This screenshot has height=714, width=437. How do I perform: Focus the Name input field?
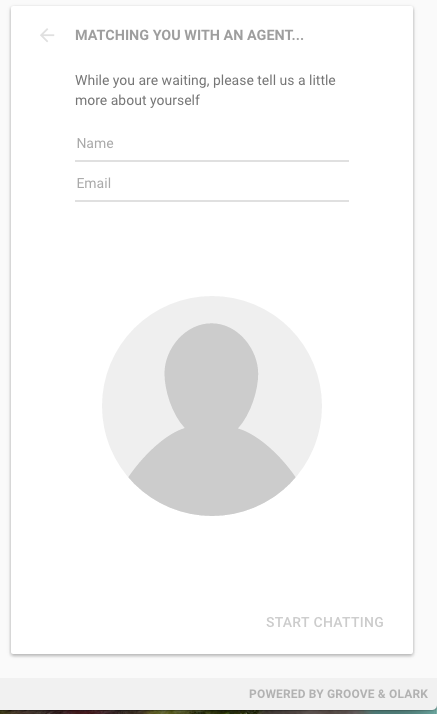pos(212,143)
